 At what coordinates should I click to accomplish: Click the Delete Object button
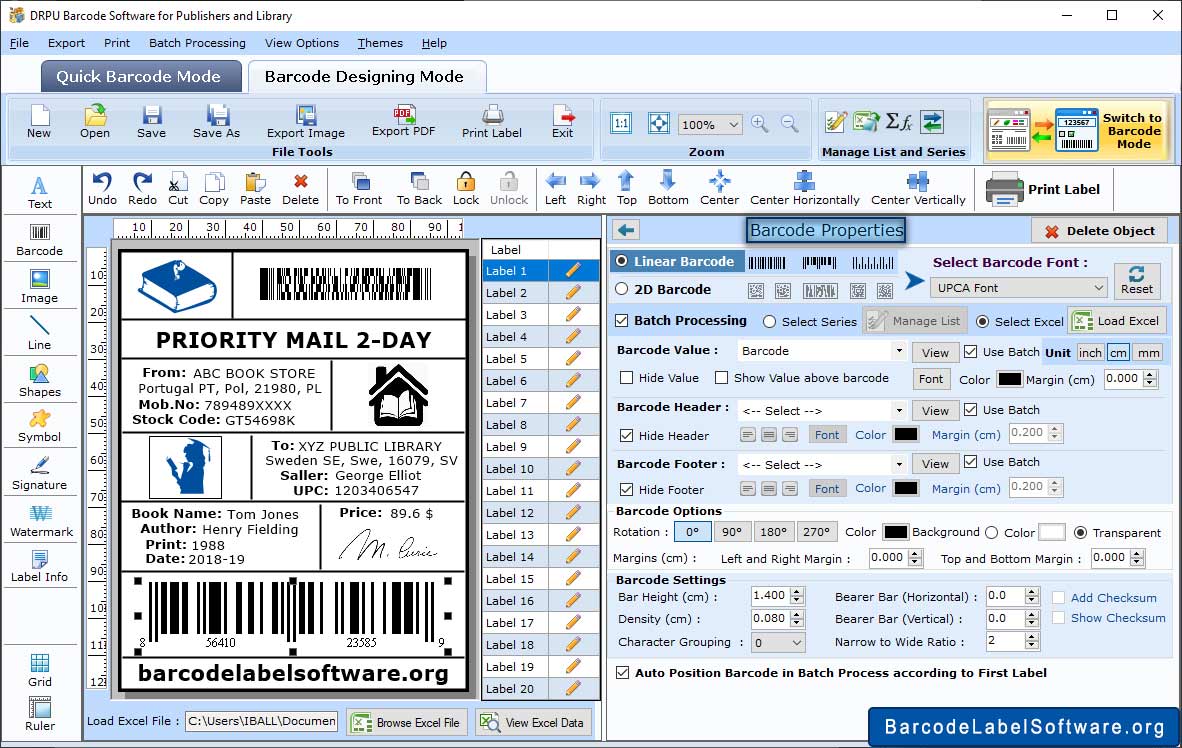(1099, 231)
